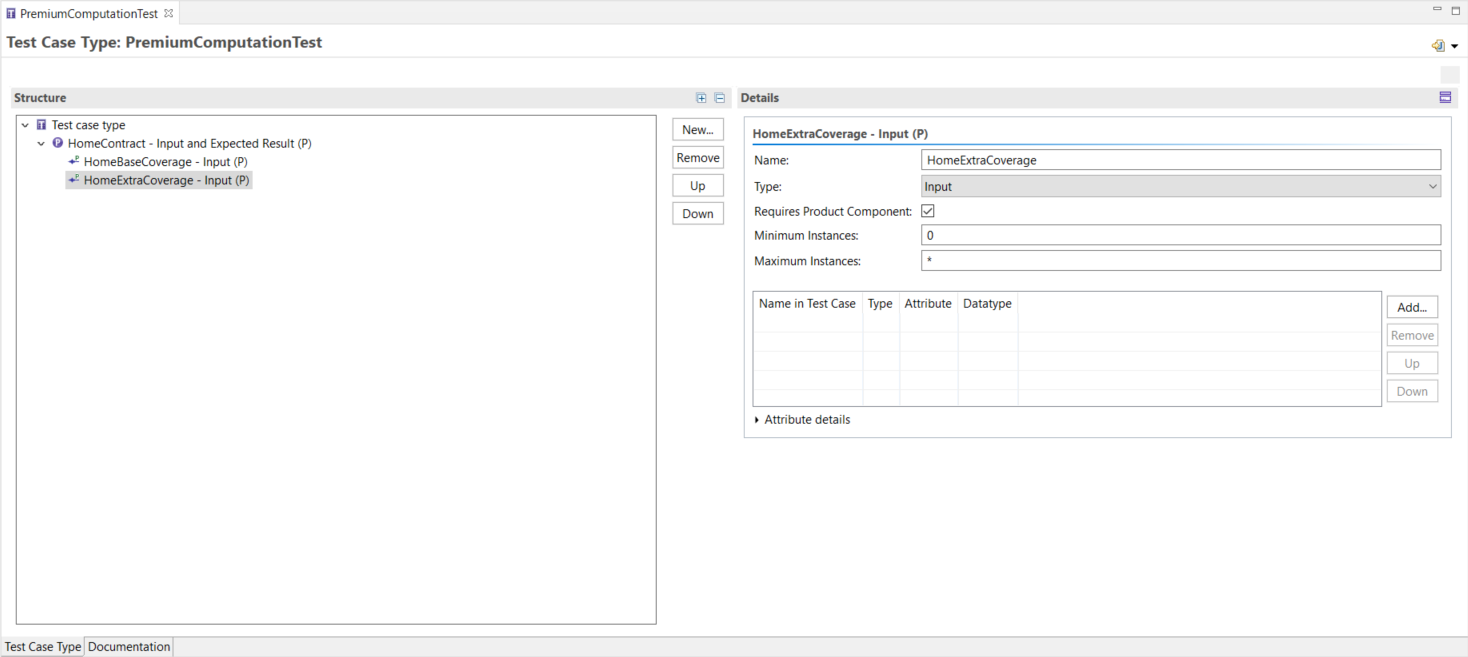This screenshot has height=657, width=1468.
Task: Click the Test case type icon in tree
Action: (x=40, y=124)
